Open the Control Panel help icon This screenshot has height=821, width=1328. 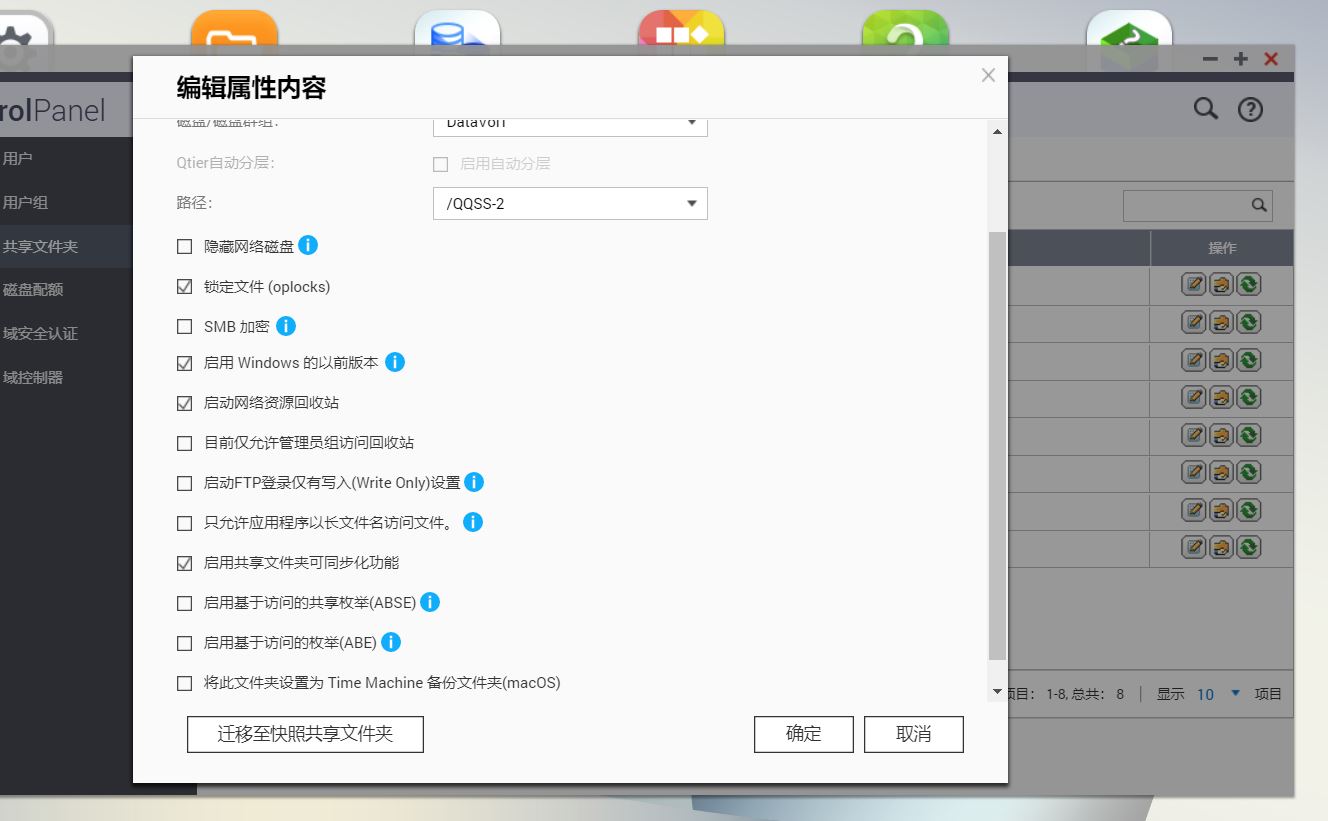pyautogui.click(x=1250, y=109)
